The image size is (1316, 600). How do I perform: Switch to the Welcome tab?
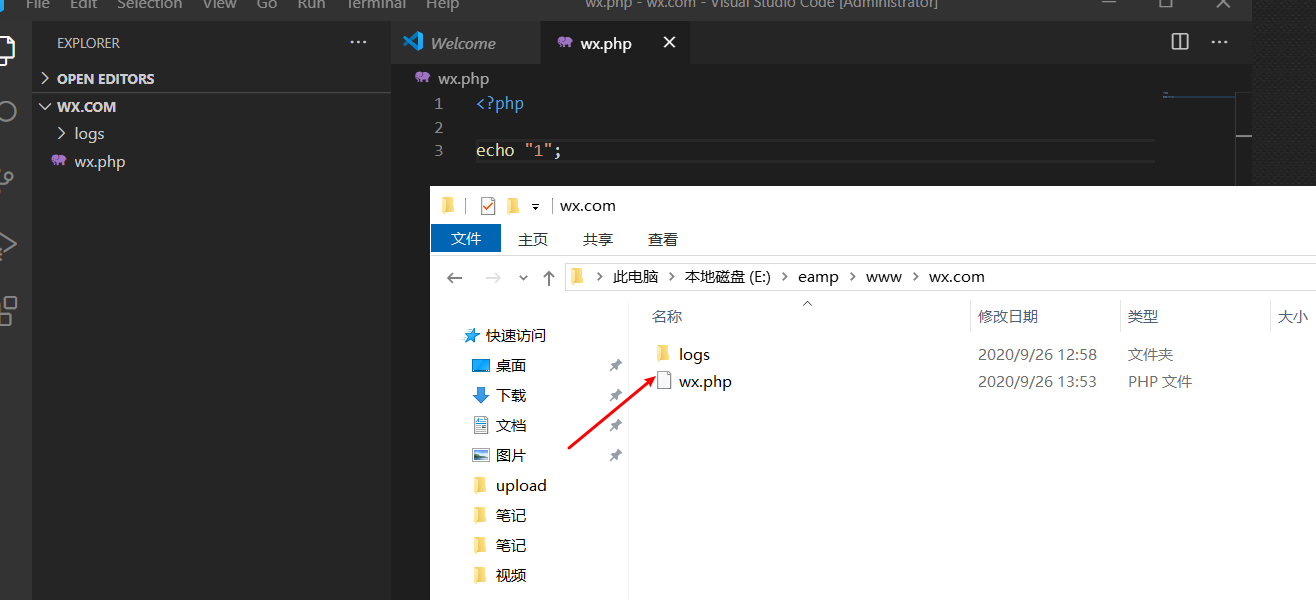point(465,43)
